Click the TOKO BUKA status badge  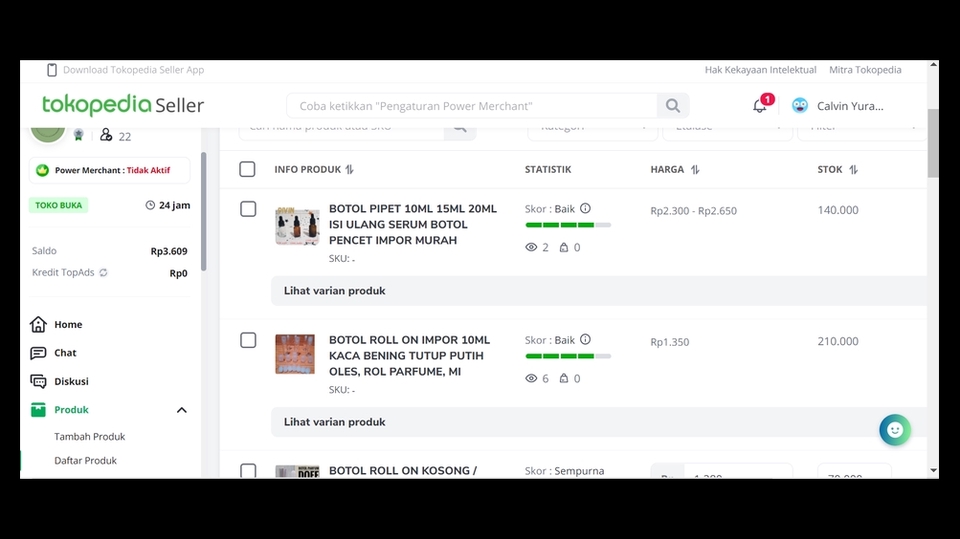tap(58, 205)
